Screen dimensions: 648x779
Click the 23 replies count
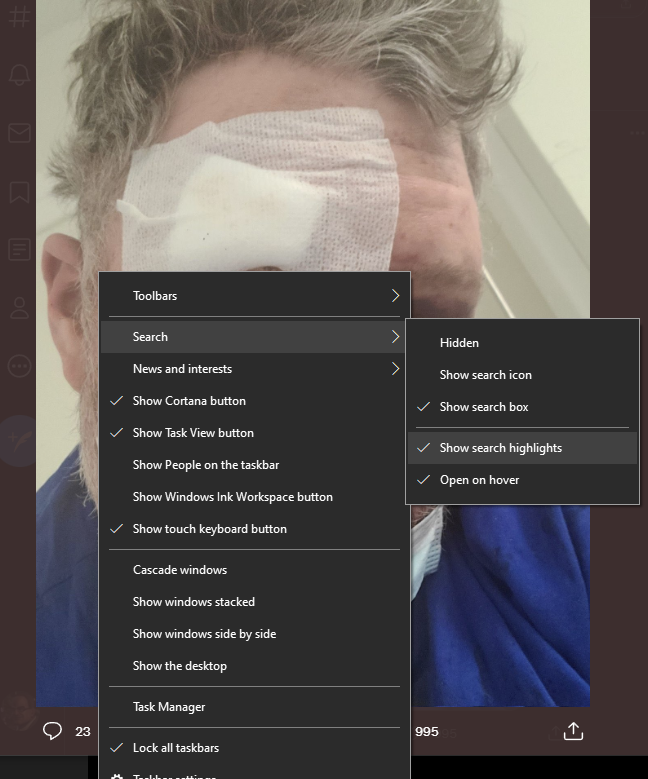coord(83,731)
